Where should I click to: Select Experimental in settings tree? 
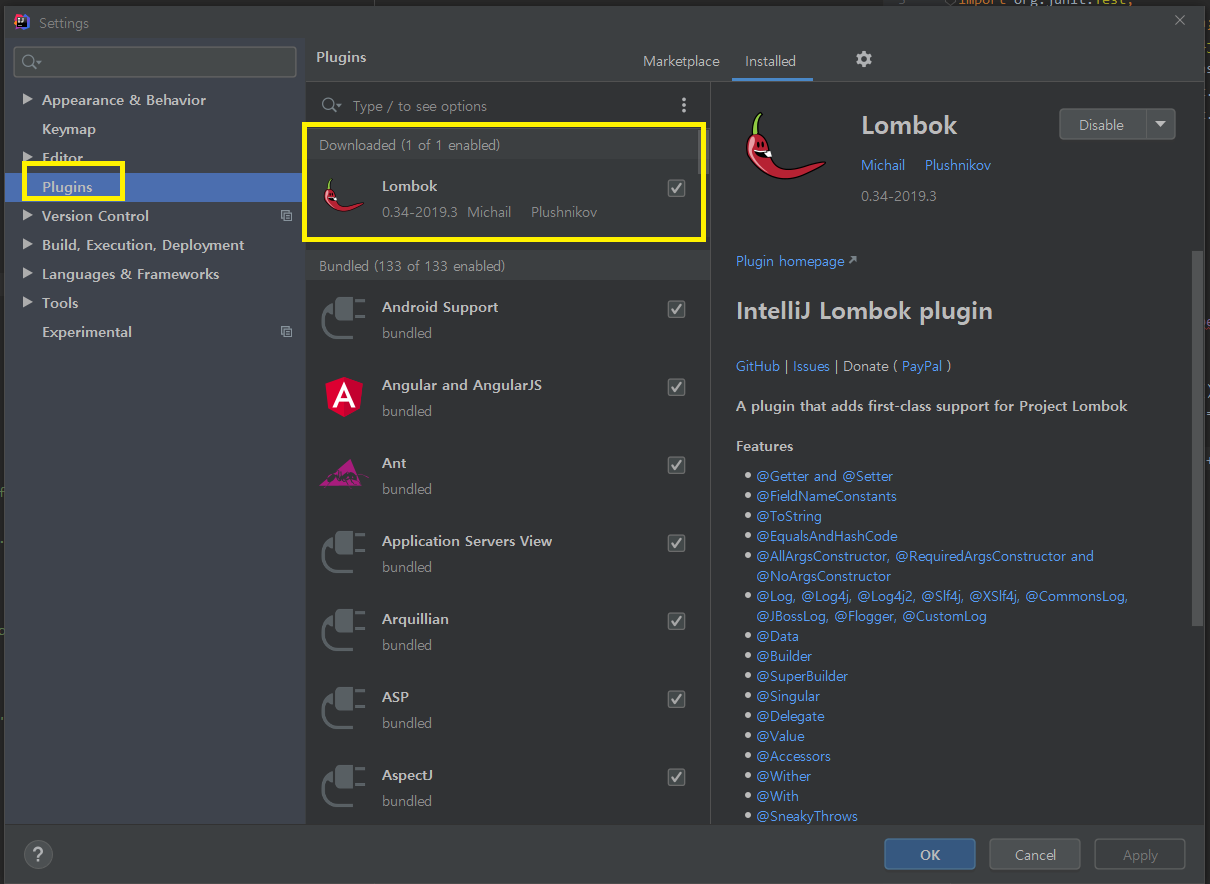(x=87, y=332)
